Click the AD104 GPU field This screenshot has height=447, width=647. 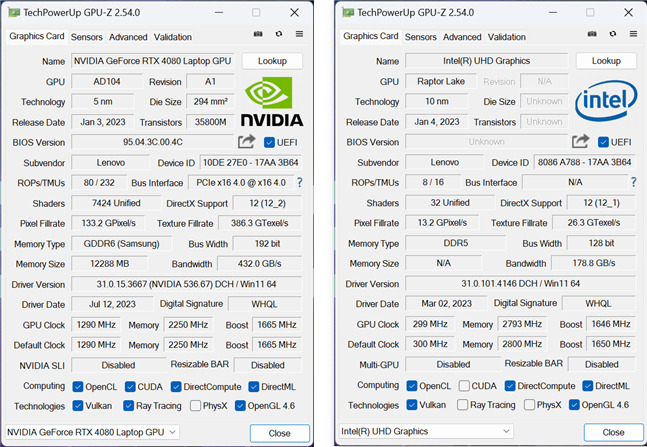(x=107, y=81)
